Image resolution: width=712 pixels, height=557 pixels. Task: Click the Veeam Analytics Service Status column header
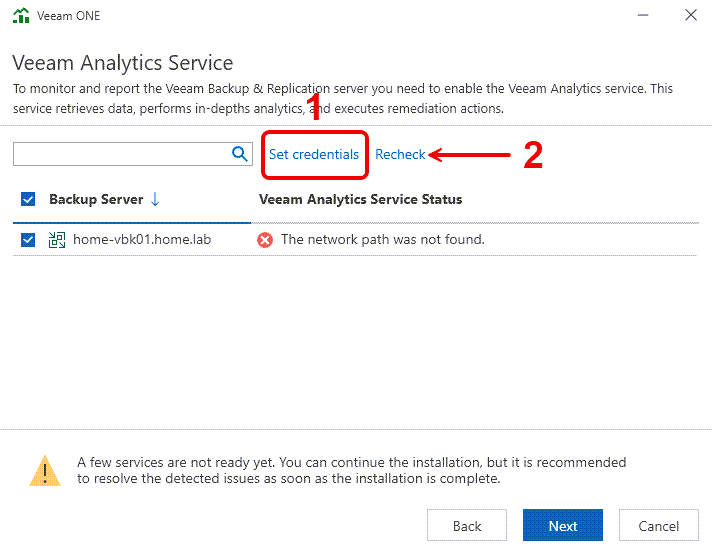[x=360, y=199]
